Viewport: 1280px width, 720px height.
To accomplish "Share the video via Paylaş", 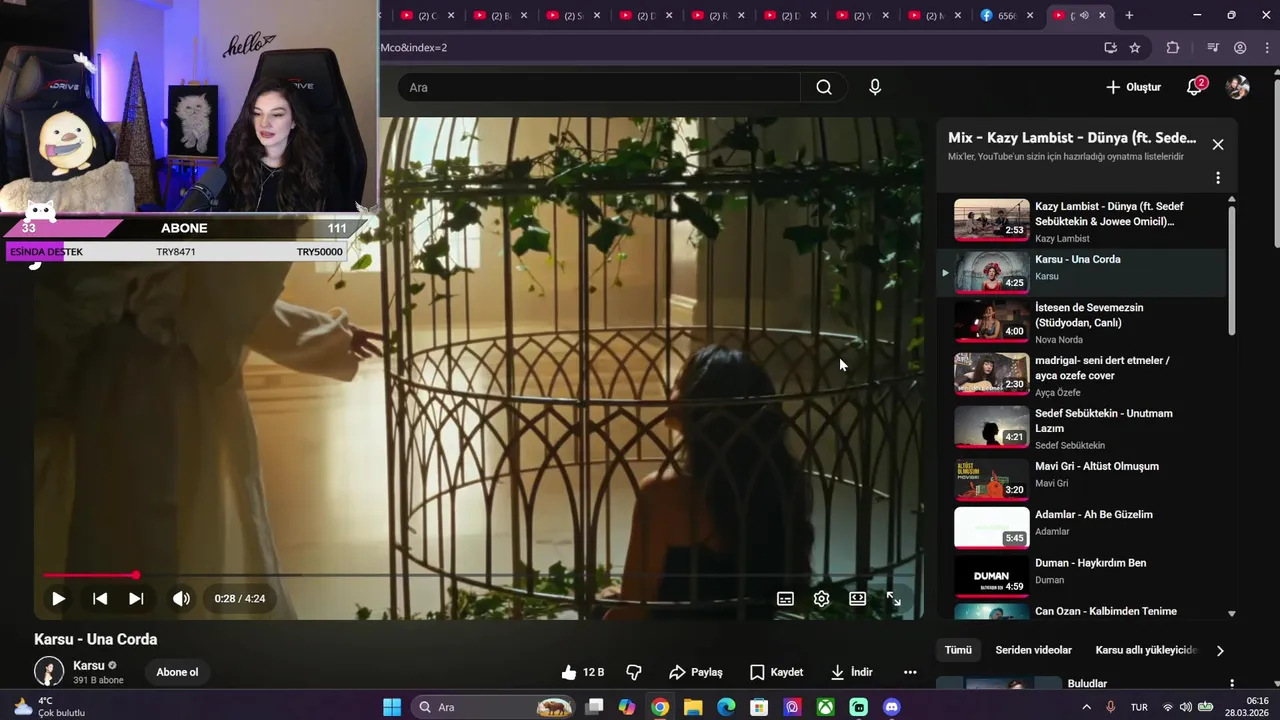I will tap(696, 672).
